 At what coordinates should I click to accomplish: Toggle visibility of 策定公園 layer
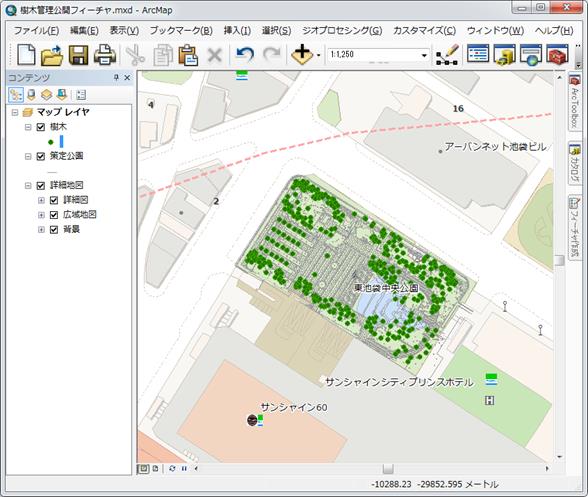click(x=40, y=156)
